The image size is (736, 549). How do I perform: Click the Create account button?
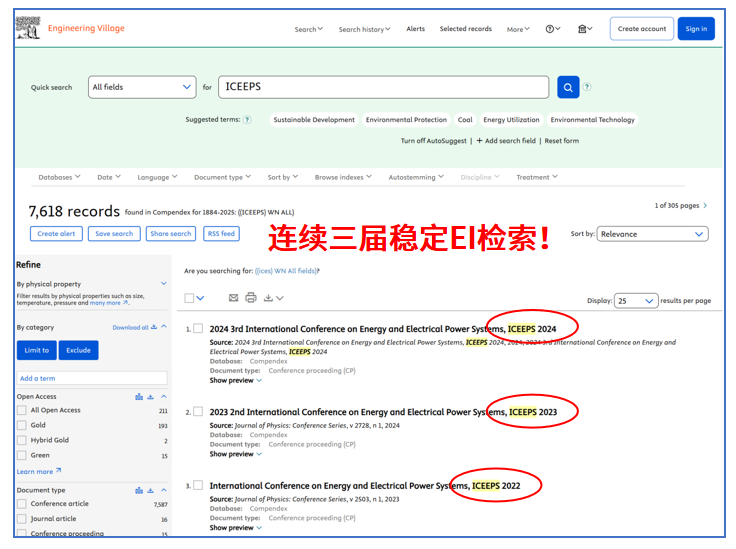tap(642, 29)
